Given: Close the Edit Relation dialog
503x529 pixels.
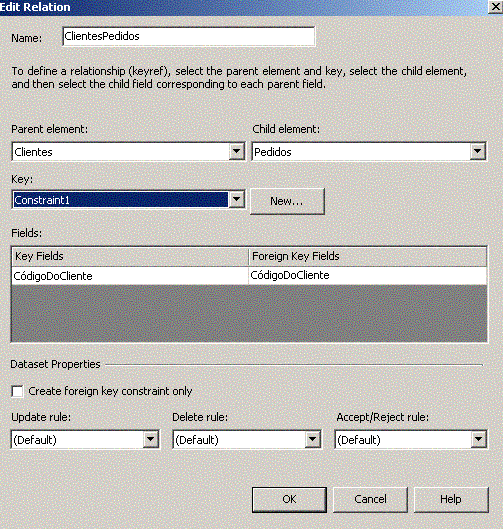Looking at the screenshot, I should coord(496,7).
